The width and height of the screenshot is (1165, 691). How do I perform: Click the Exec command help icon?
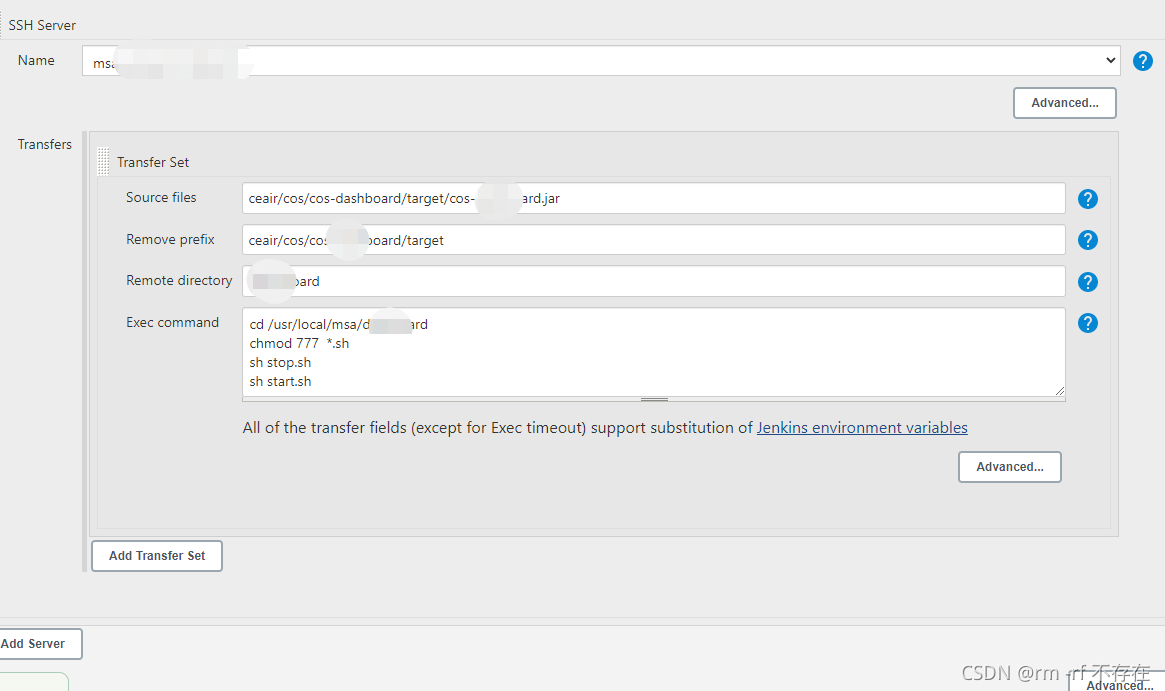(1087, 323)
